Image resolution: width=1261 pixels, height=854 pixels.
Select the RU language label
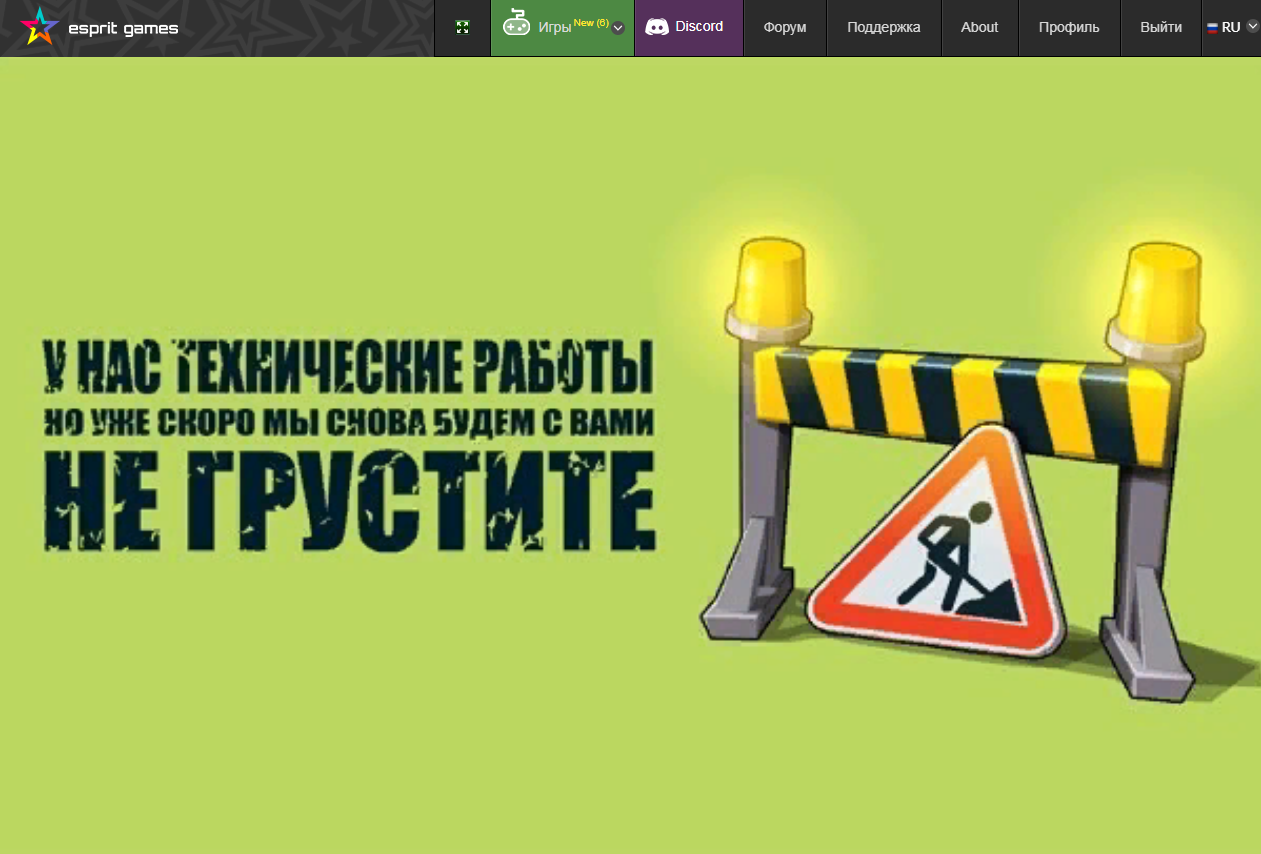pos(1231,27)
